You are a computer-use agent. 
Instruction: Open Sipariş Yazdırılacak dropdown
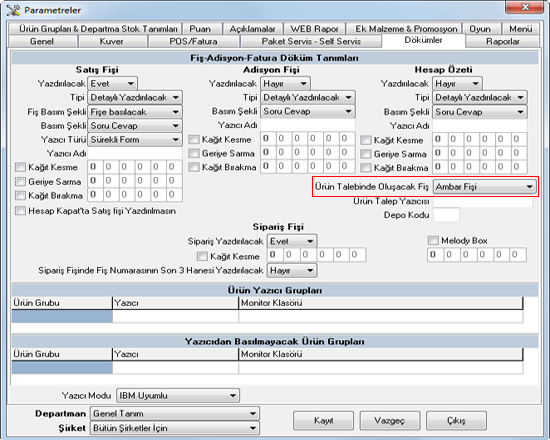tap(291, 241)
